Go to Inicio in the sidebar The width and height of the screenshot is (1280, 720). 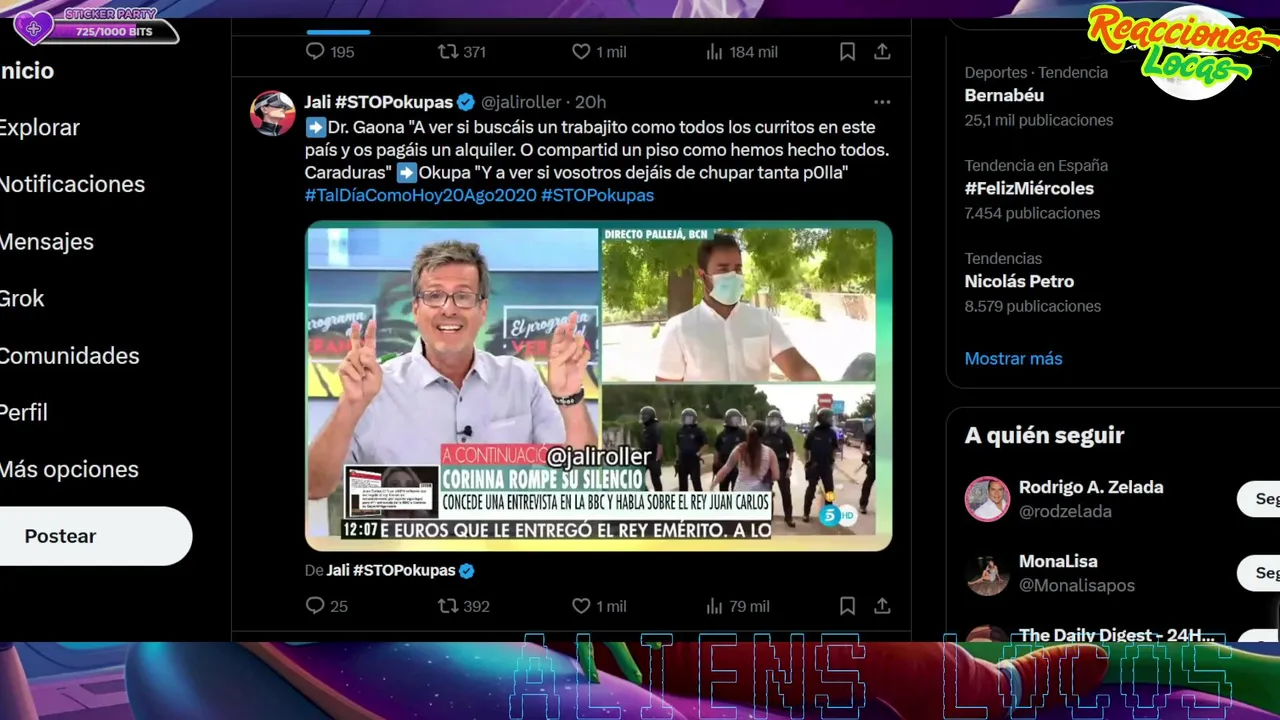pos(27,71)
